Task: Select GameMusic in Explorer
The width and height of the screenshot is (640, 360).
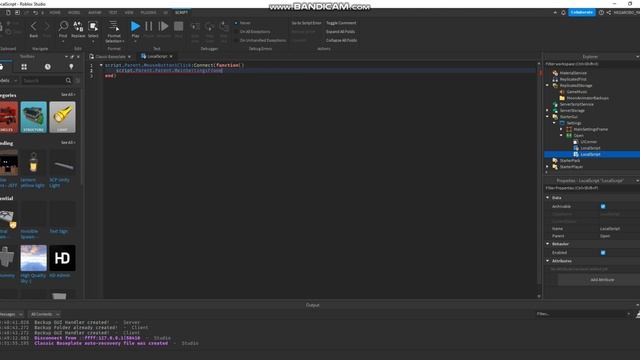Action: click(577, 92)
